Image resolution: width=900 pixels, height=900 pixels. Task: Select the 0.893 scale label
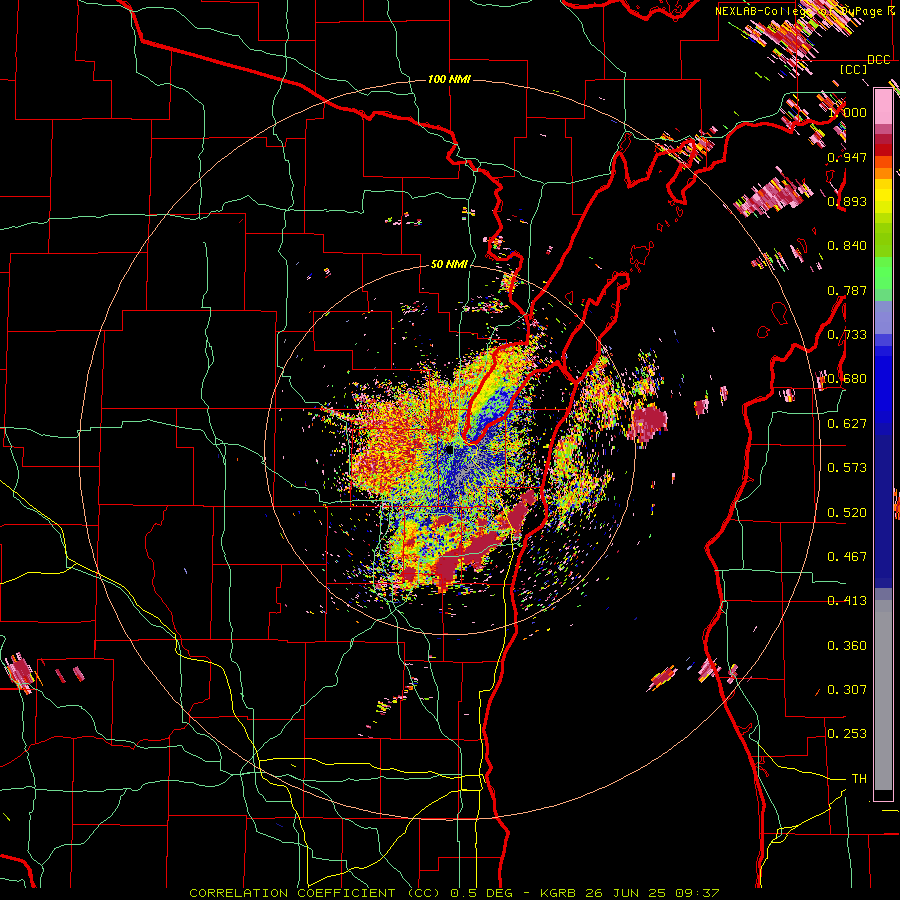(x=847, y=201)
